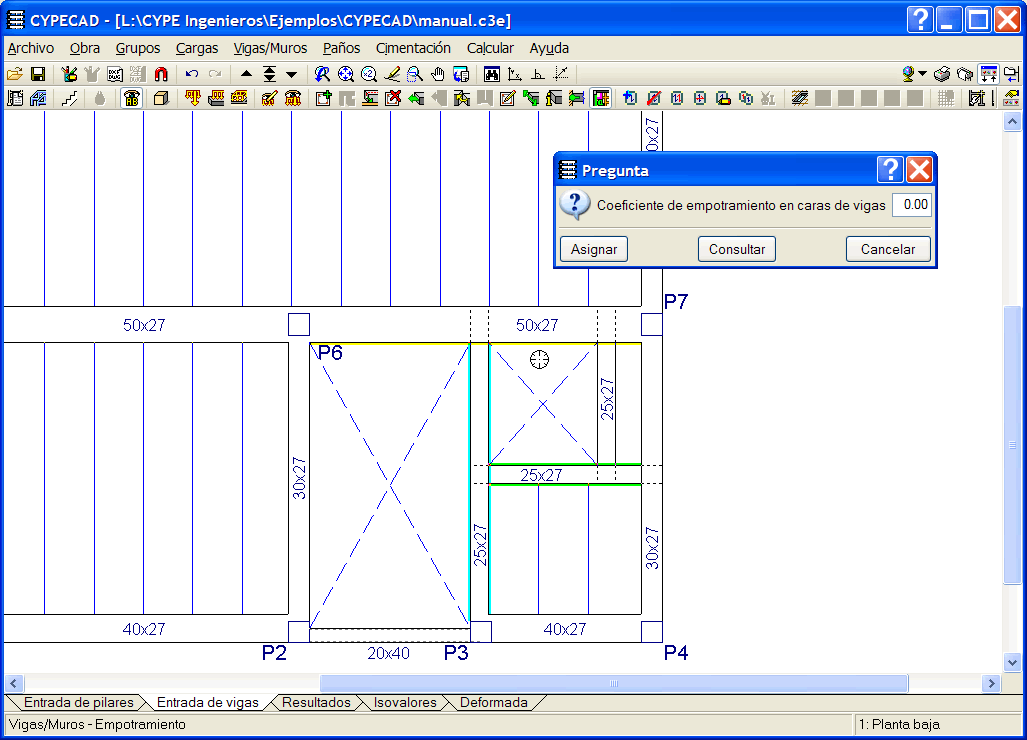Toggle the floating toolbar window button
This screenshot has height=740, width=1027.
pyautogui.click(x=988, y=74)
